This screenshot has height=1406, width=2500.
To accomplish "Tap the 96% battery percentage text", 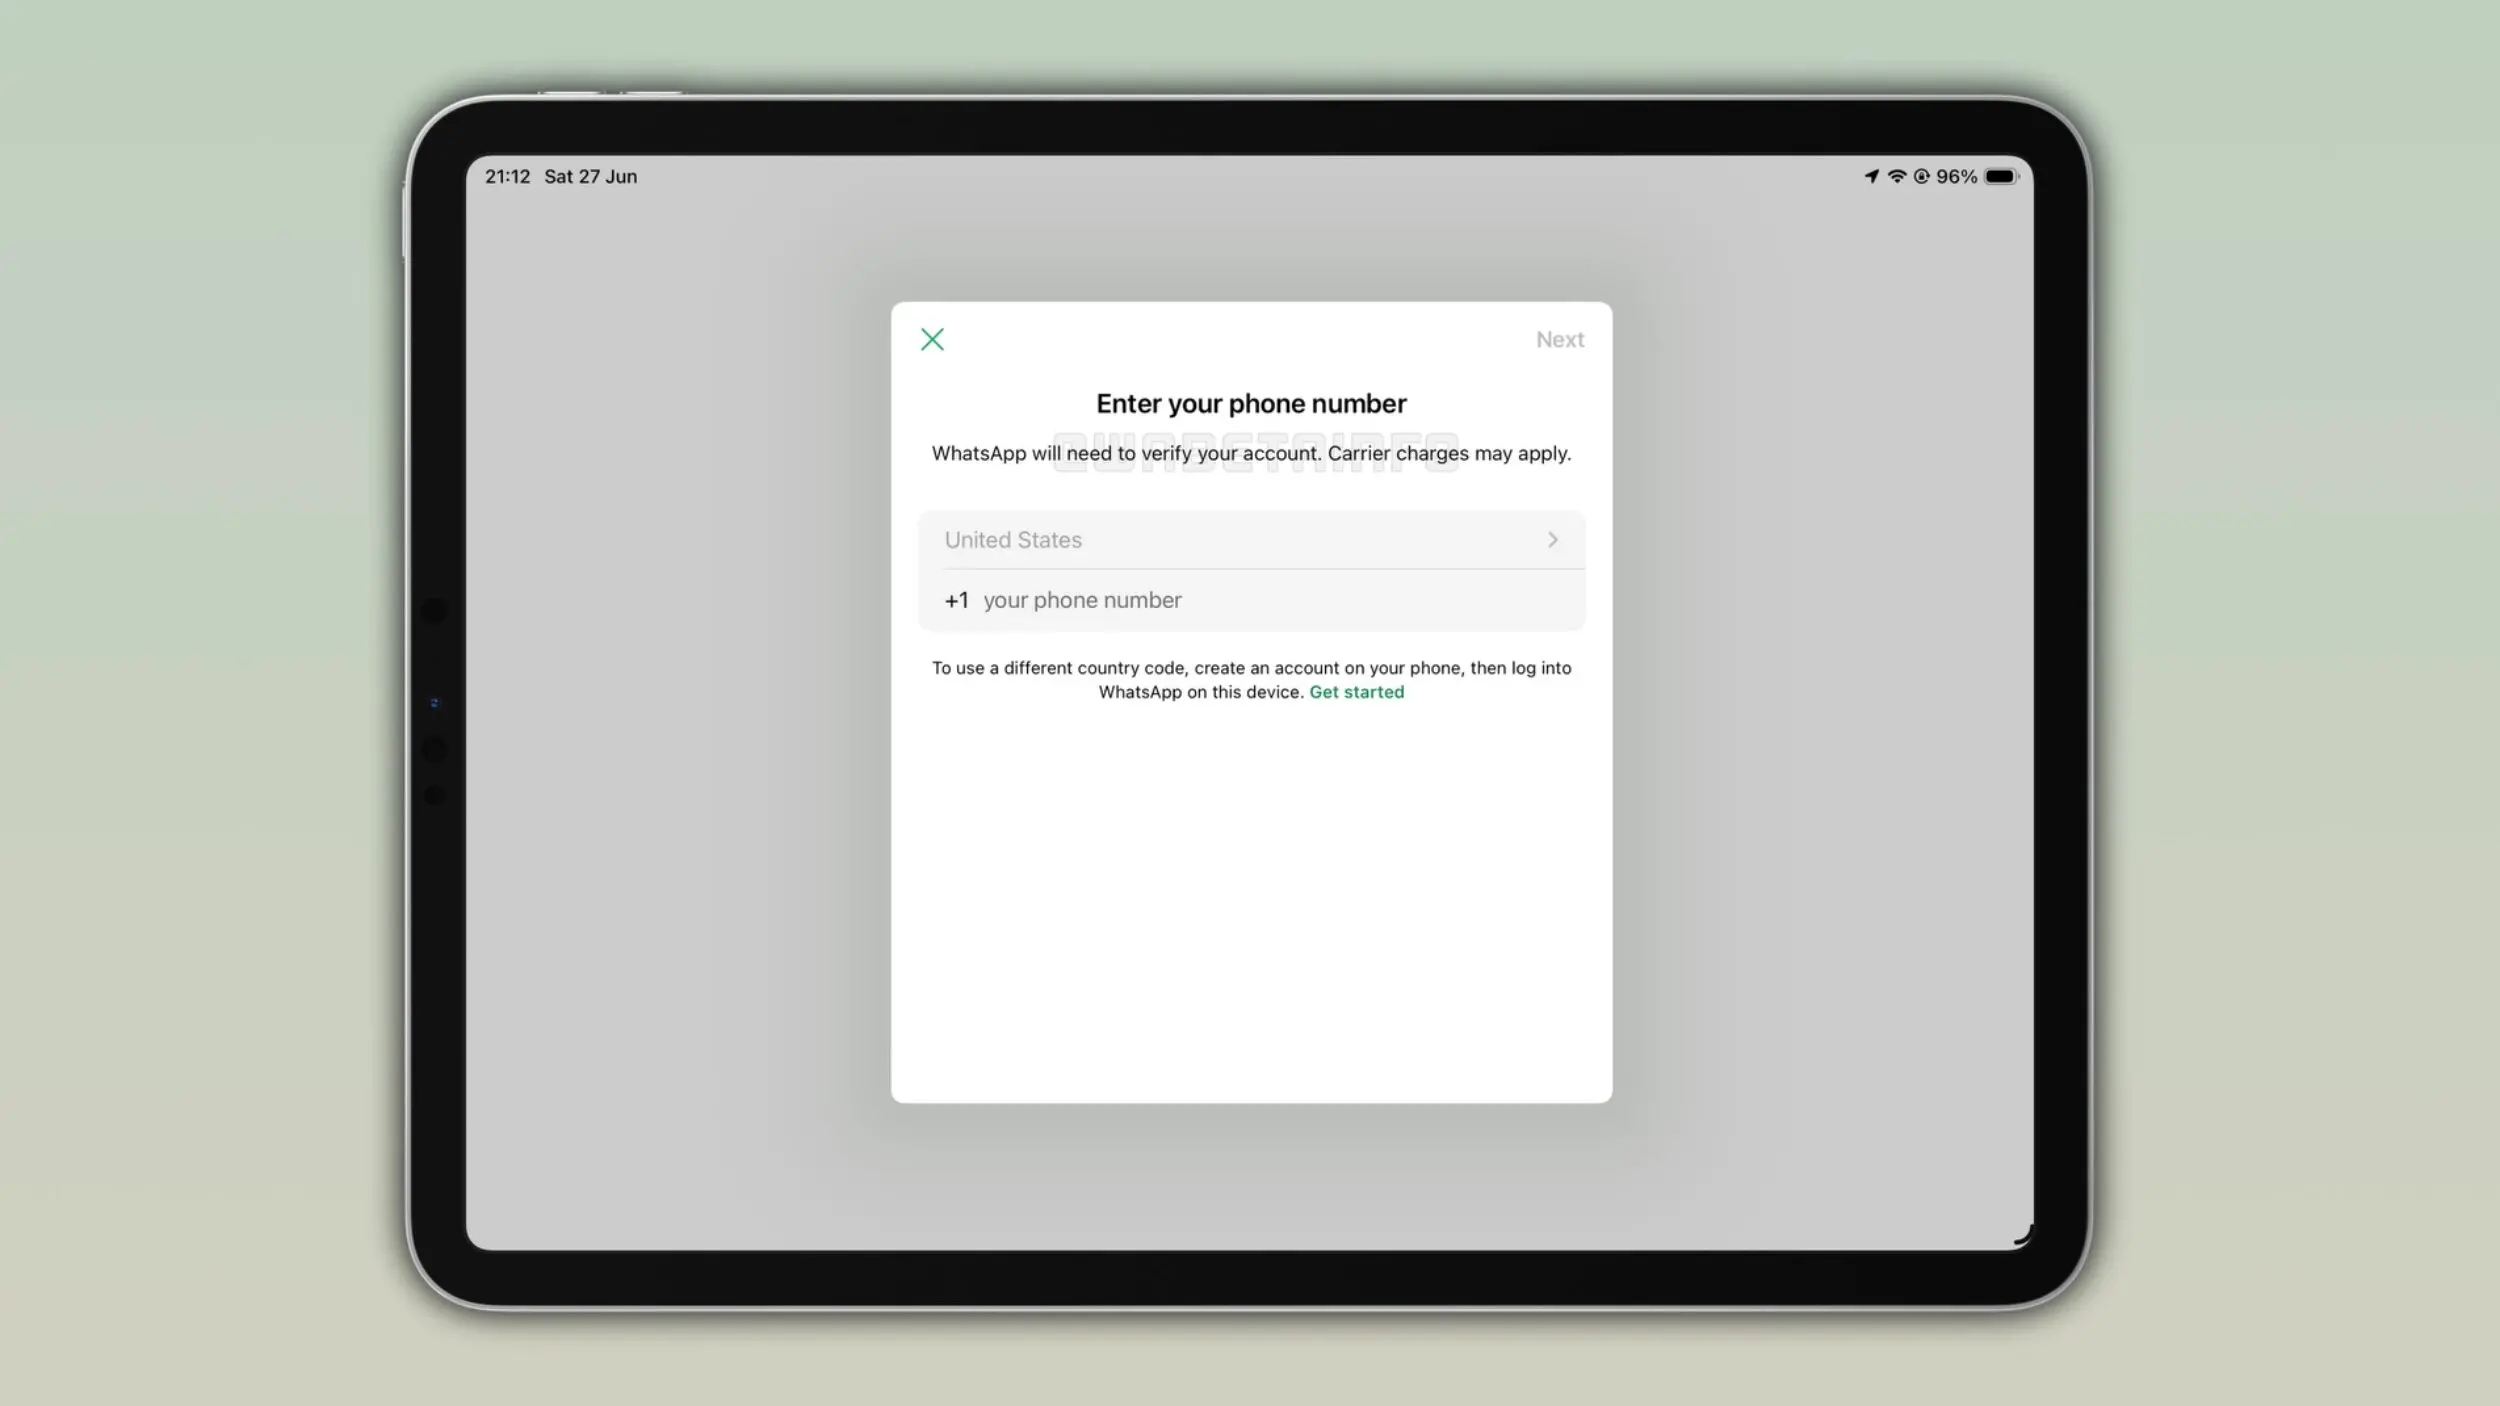I will coord(1956,176).
